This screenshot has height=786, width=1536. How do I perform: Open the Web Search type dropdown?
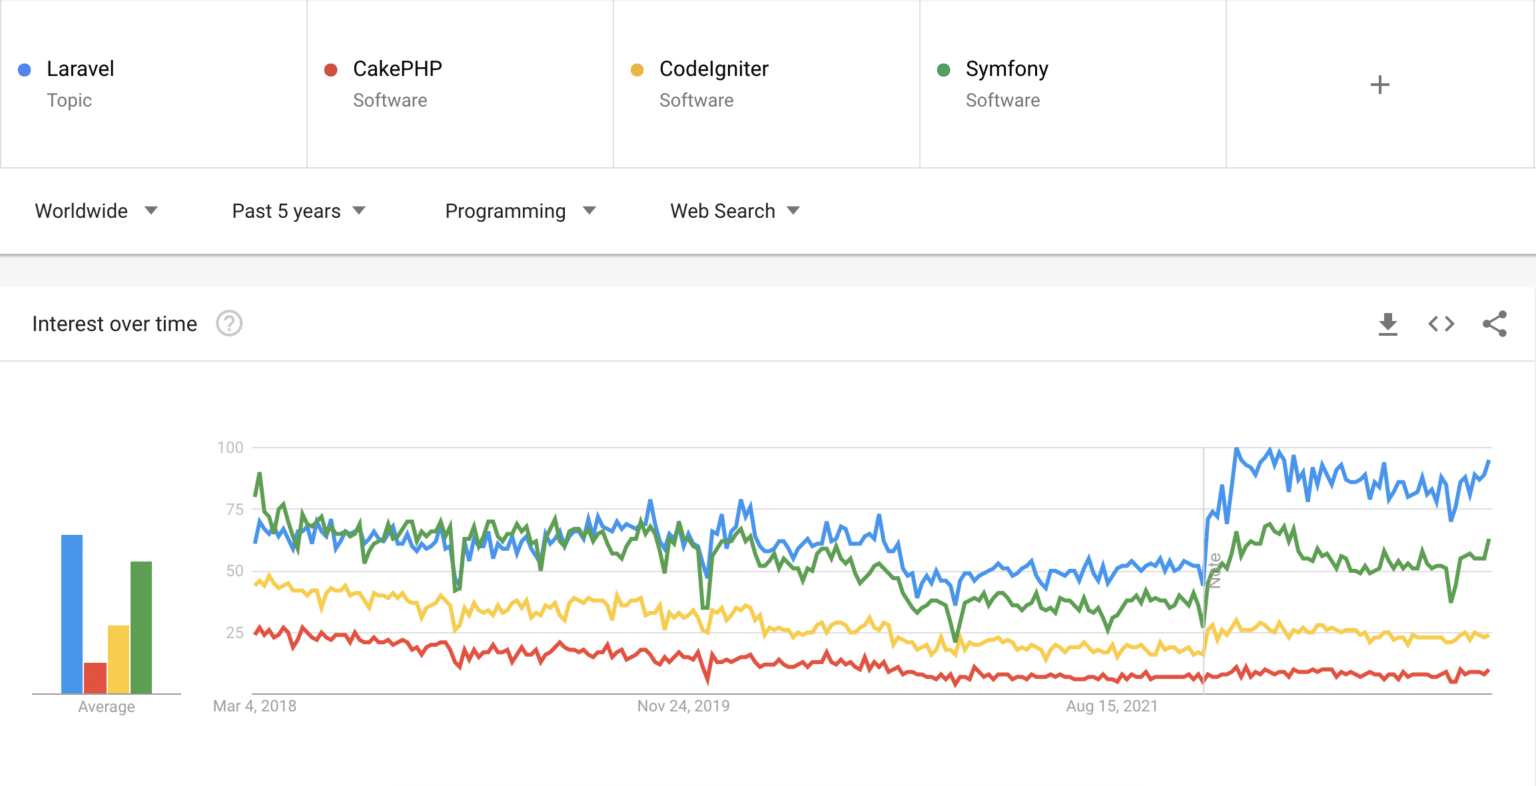(x=733, y=211)
